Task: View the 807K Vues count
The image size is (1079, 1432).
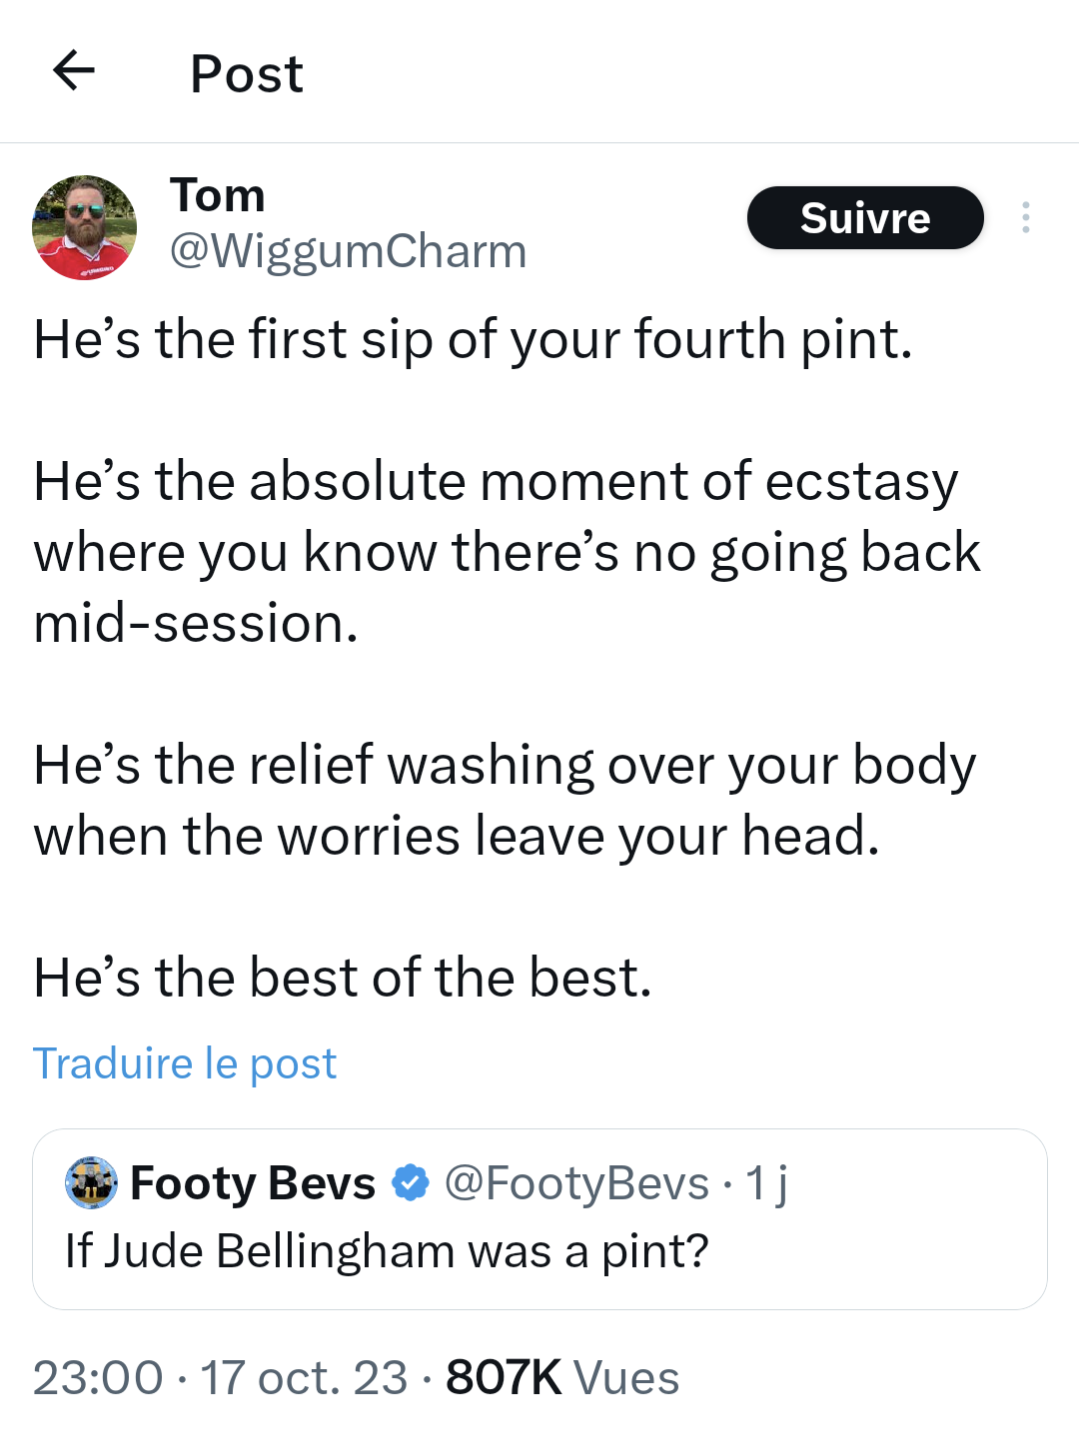Action: pyautogui.click(x=562, y=1378)
